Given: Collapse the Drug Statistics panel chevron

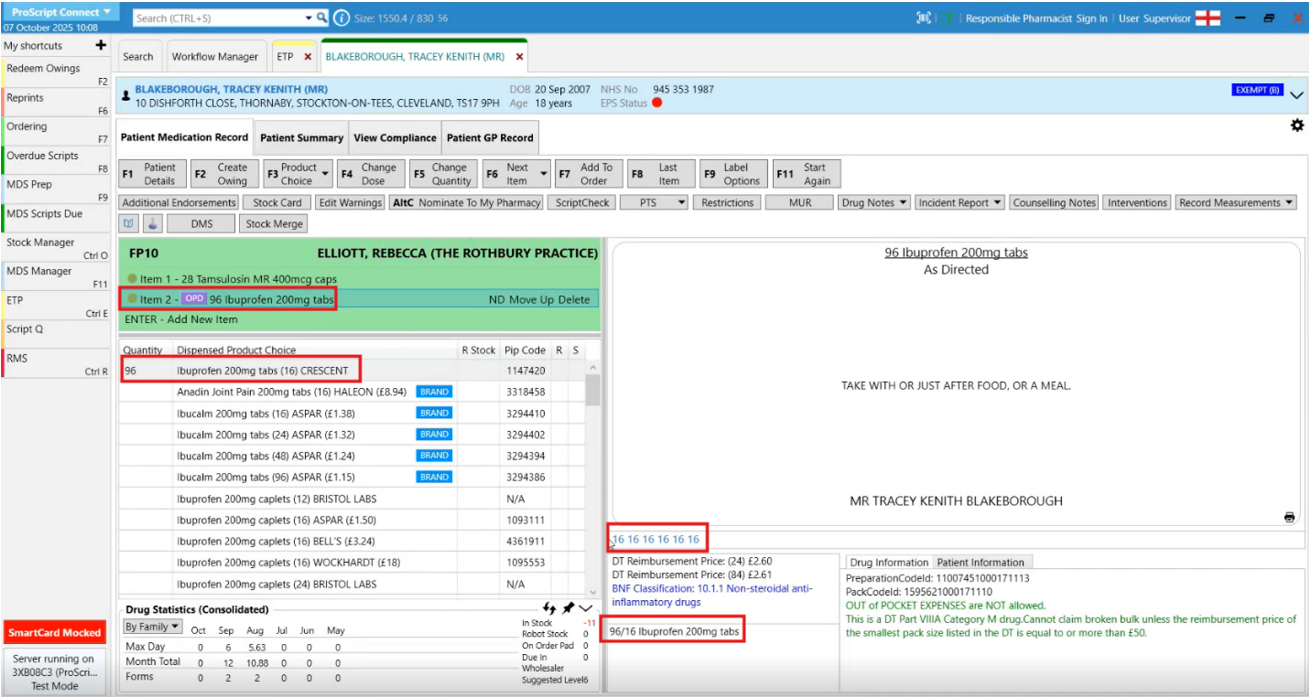Looking at the screenshot, I should pyautogui.click(x=586, y=608).
